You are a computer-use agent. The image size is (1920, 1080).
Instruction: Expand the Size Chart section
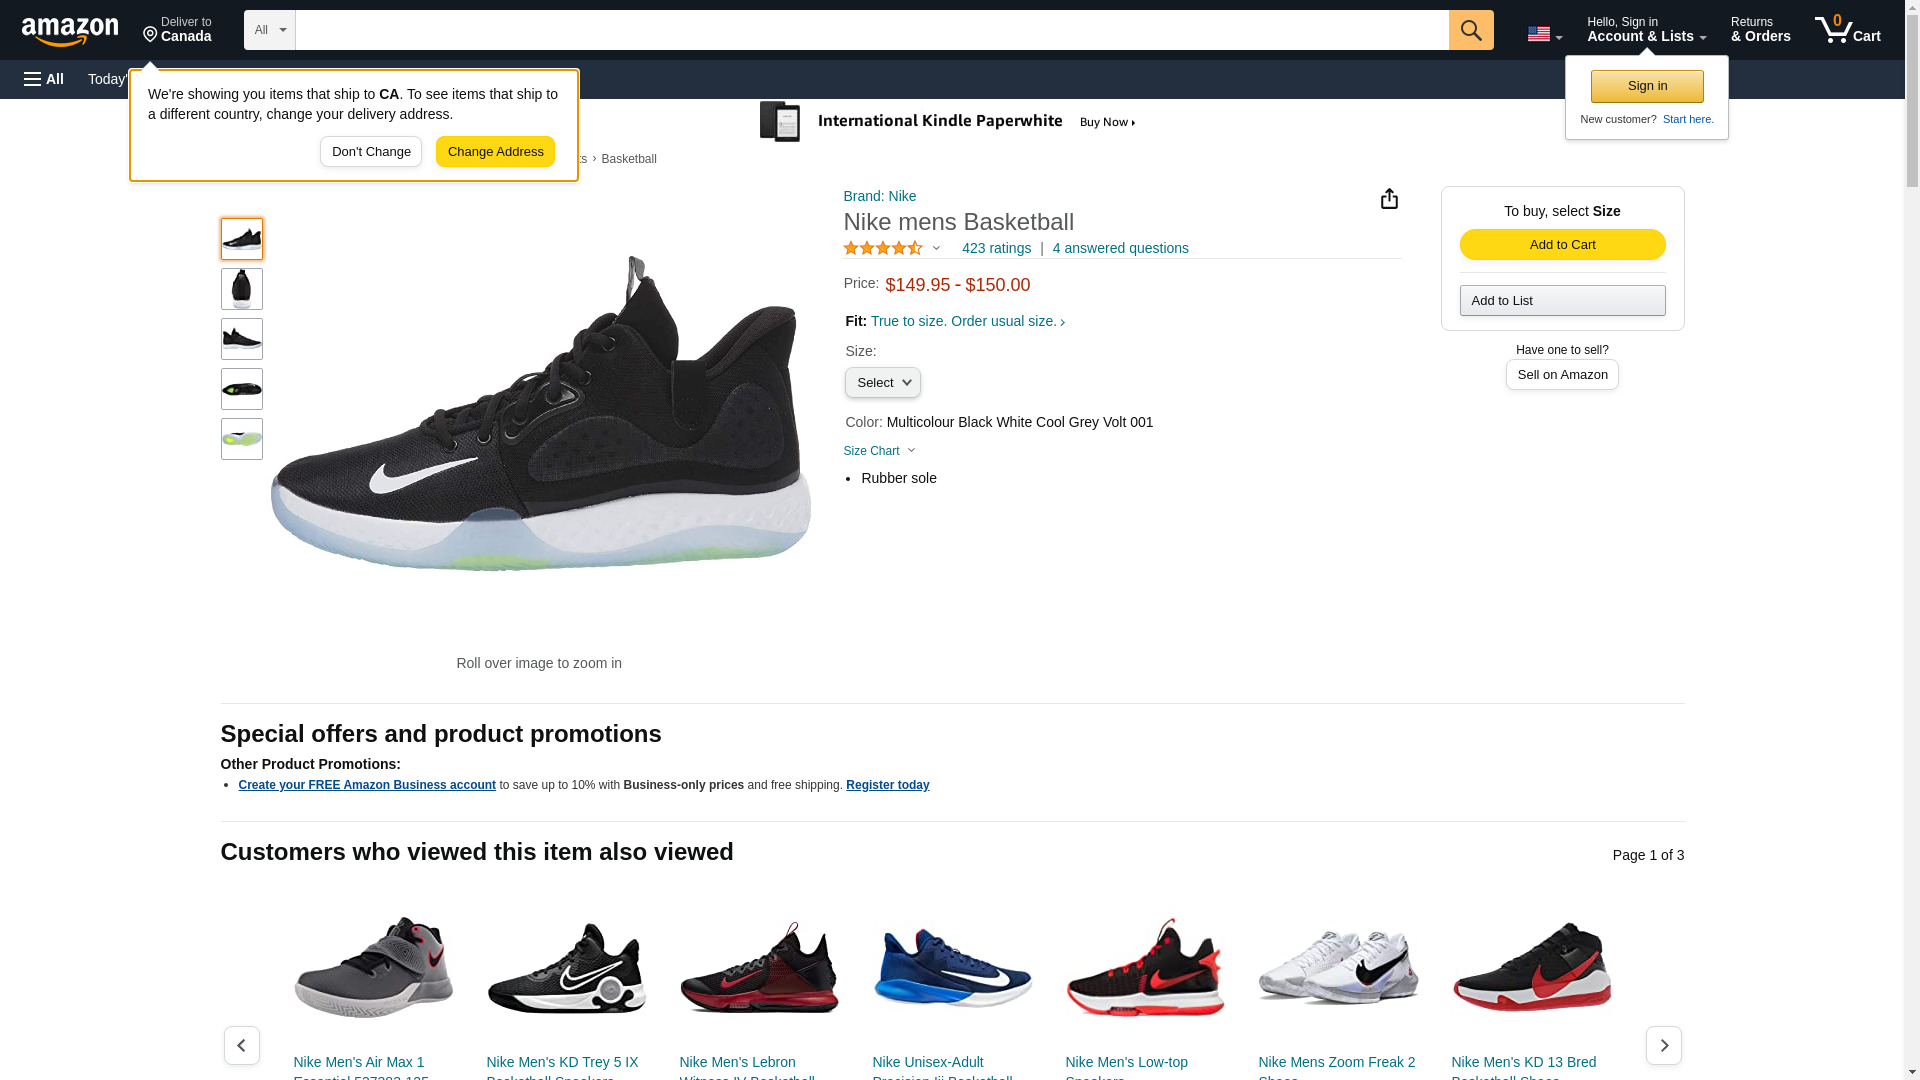click(x=880, y=451)
